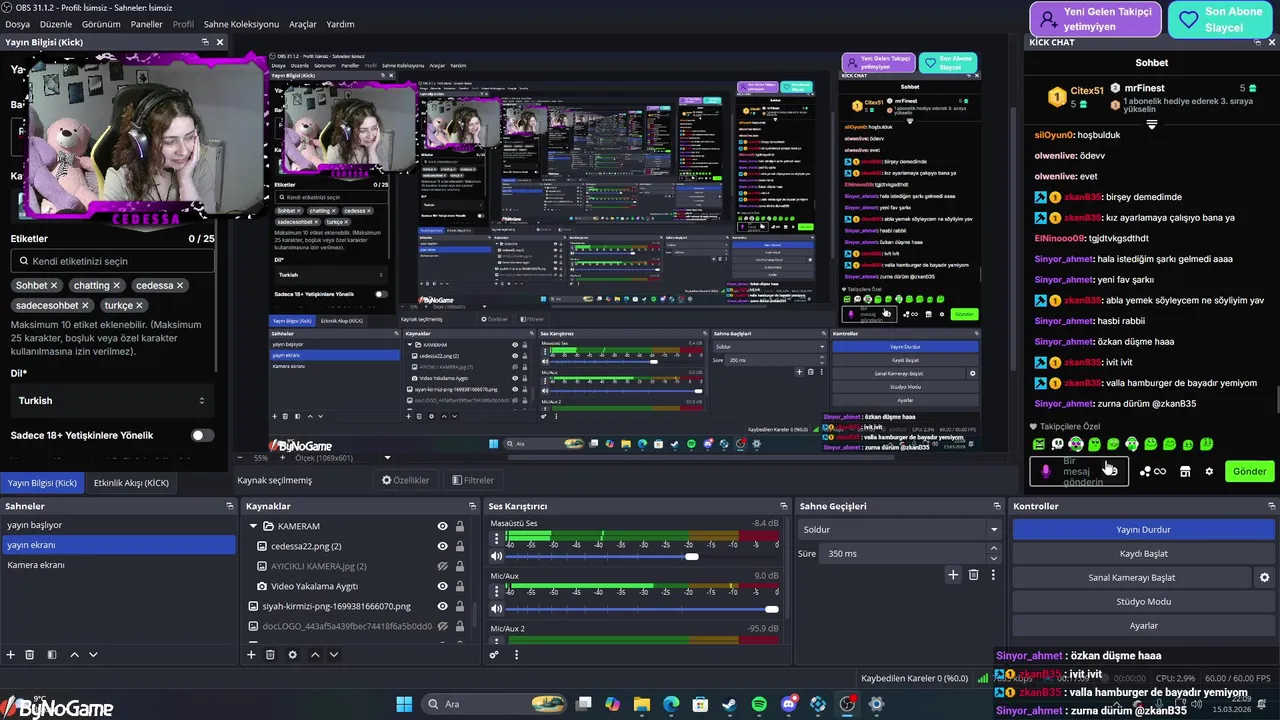Remove selected source with trash icon
The width and height of the screenshot is (1280, 720).
270,655
